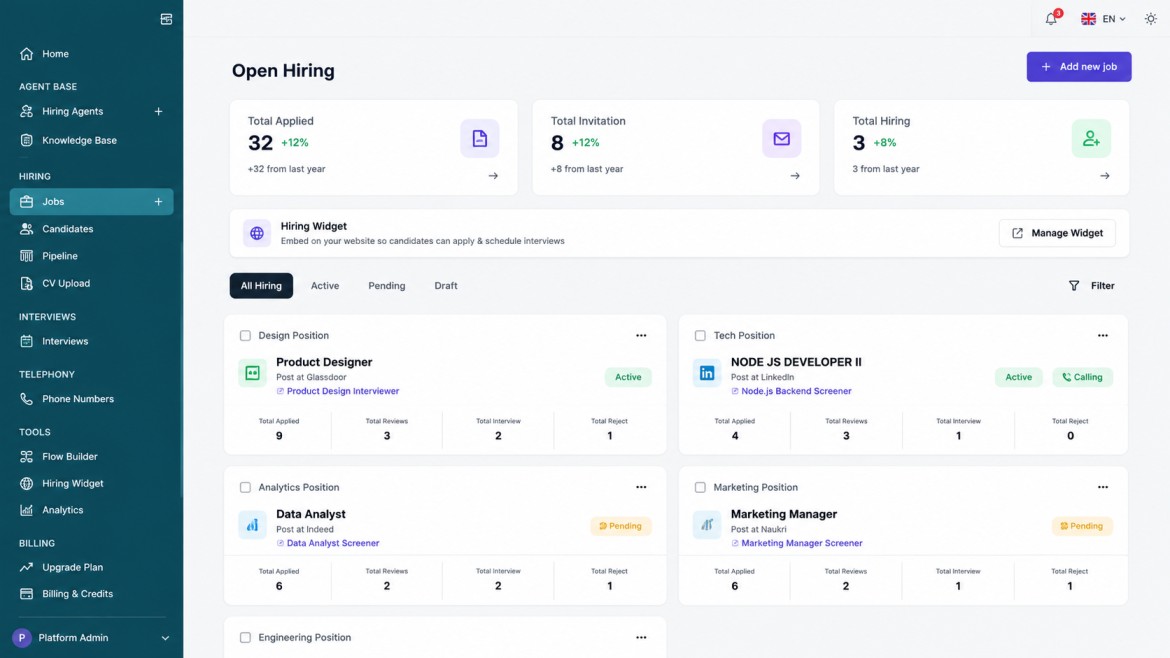Go to Home in sidebar
The image size is (1170, 658).
[x=91, y=54]
